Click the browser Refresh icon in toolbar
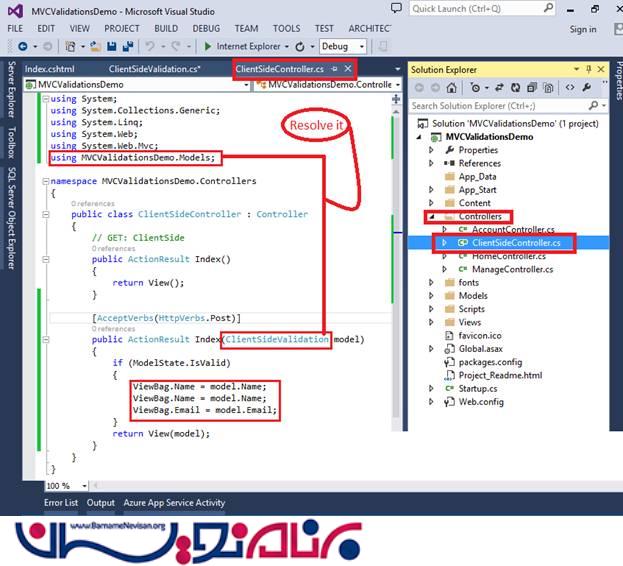Screen dimensions: 623x566 pyautogui.click(x=301, y=46)
